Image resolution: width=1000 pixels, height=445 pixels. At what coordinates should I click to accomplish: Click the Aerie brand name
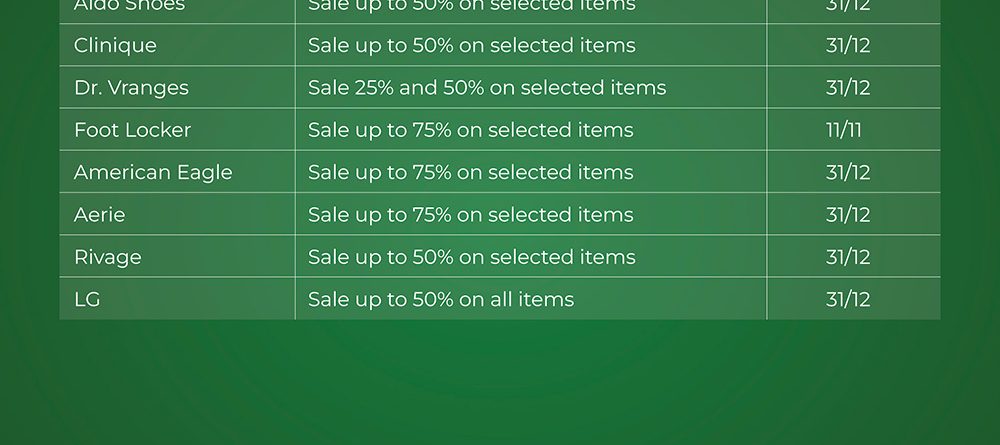coord(100,215)
